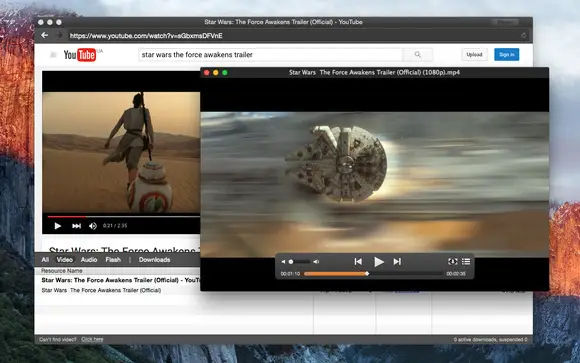Skip to next video in YouTube player
Screen dimensions: 580x363
76,226
